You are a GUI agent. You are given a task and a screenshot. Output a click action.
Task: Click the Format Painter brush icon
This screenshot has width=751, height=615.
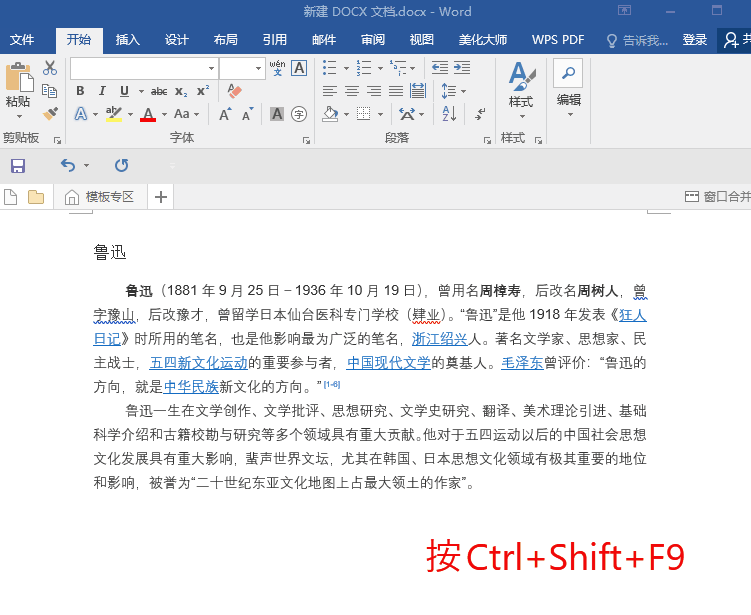pyautogui.click(x=50, y=113)
